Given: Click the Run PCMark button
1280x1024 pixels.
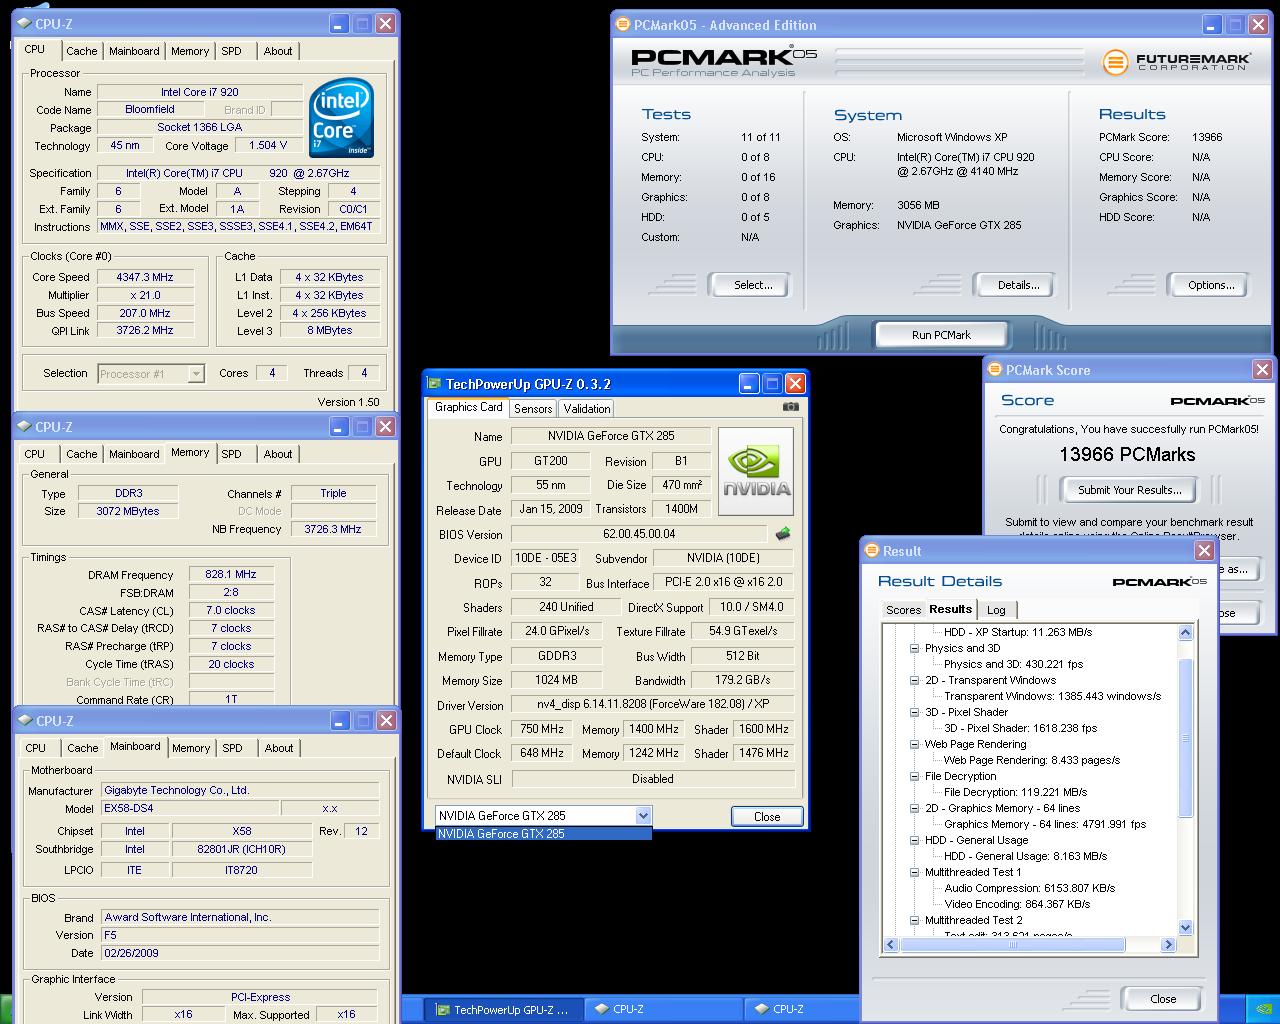Looking at the screenshot, I should [x=941, y=335].
